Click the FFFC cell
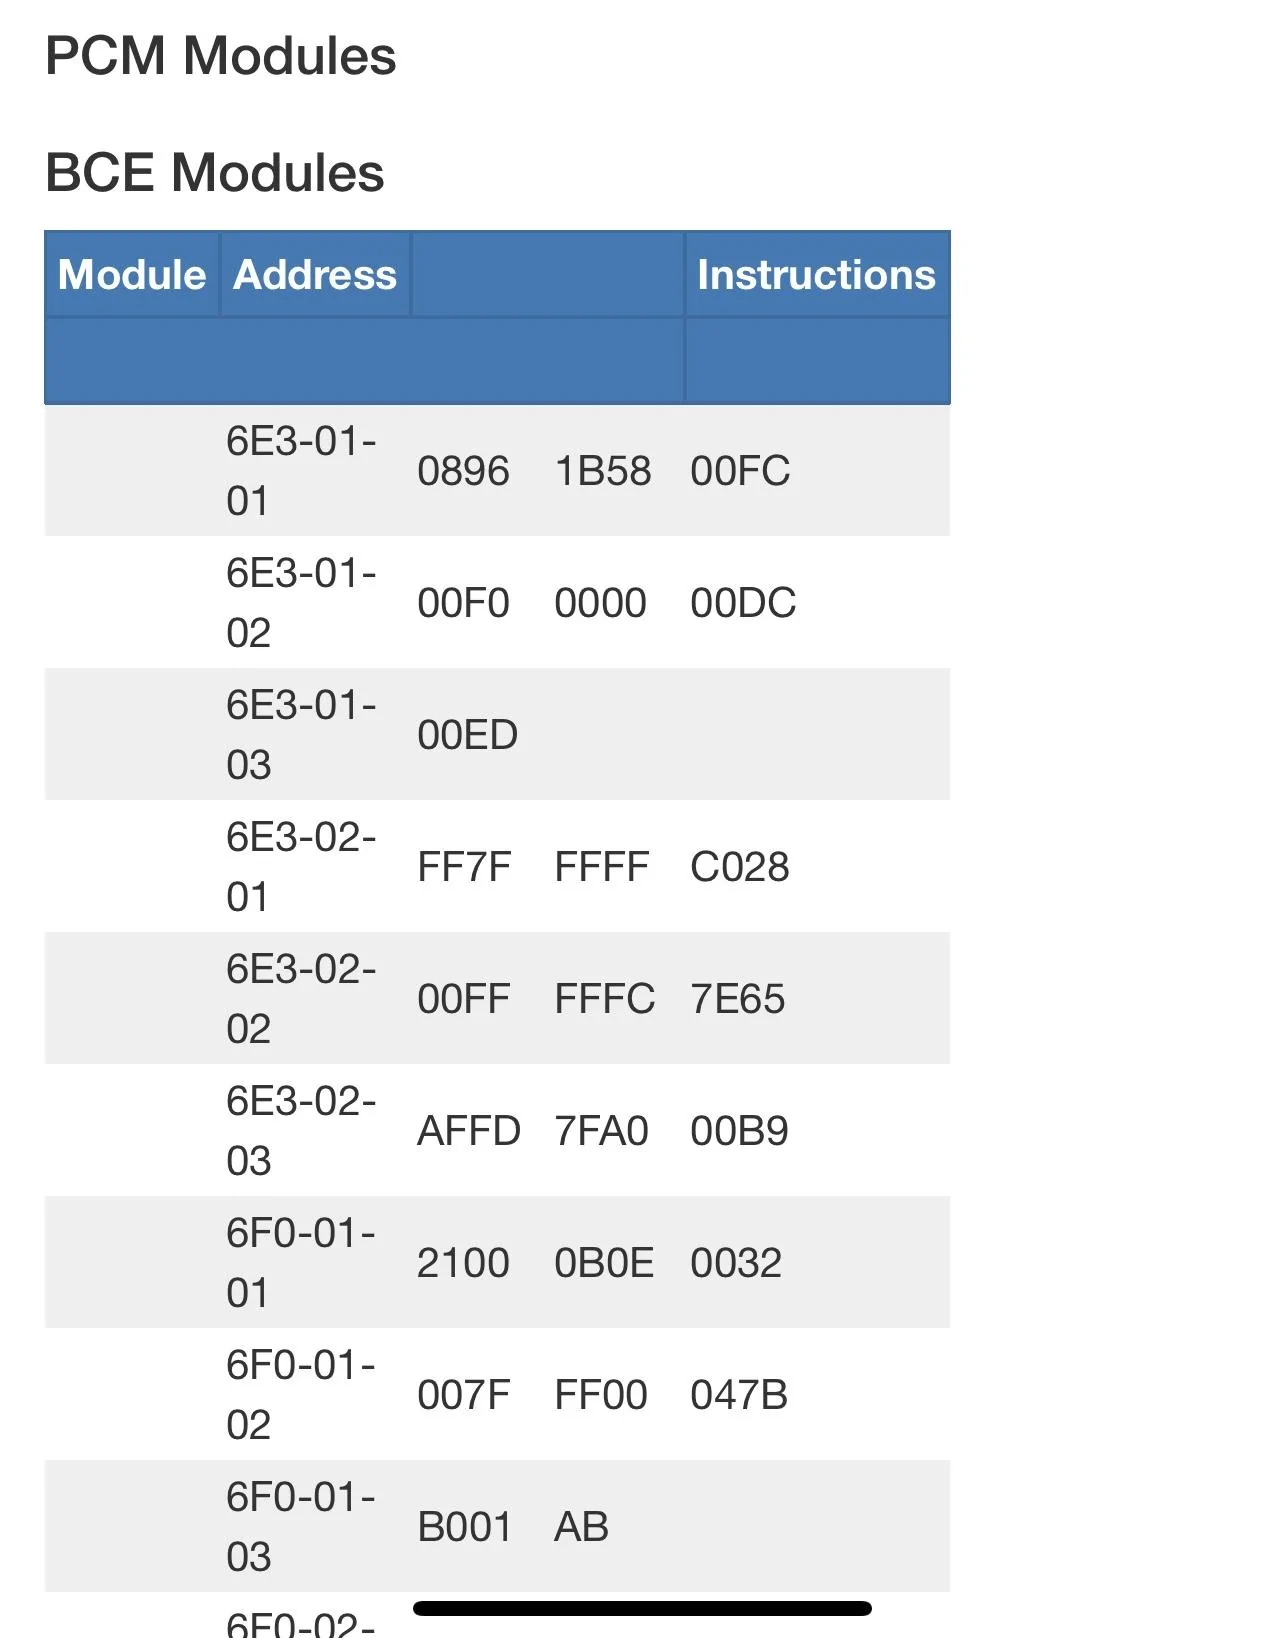This screenshot has height=1638, width=1284. point(604,999)
